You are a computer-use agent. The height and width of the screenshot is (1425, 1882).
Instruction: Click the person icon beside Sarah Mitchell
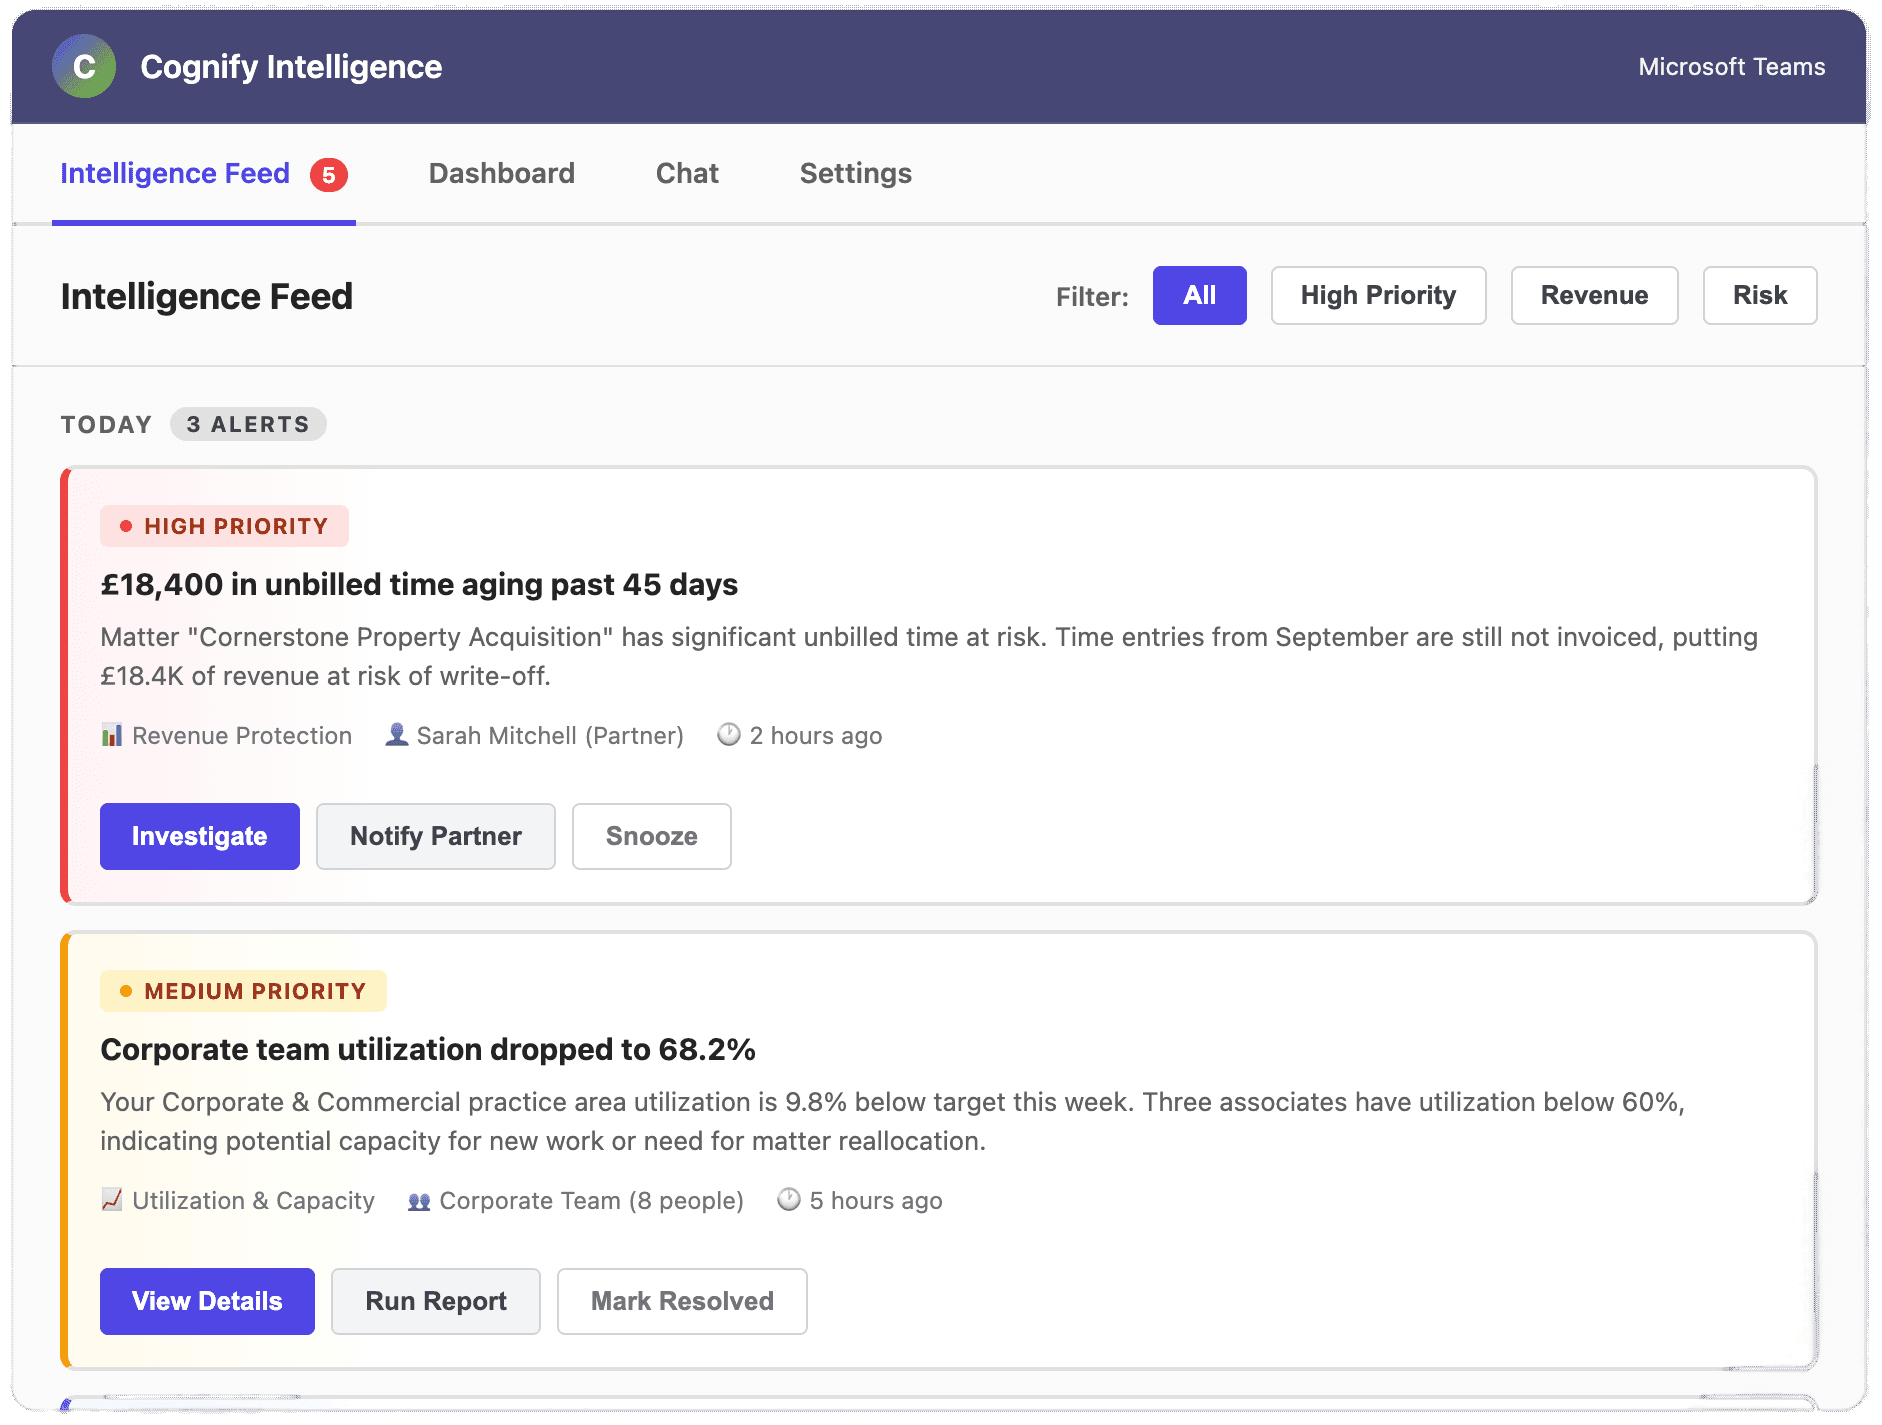pyautogui.click(x=396, y=735)
